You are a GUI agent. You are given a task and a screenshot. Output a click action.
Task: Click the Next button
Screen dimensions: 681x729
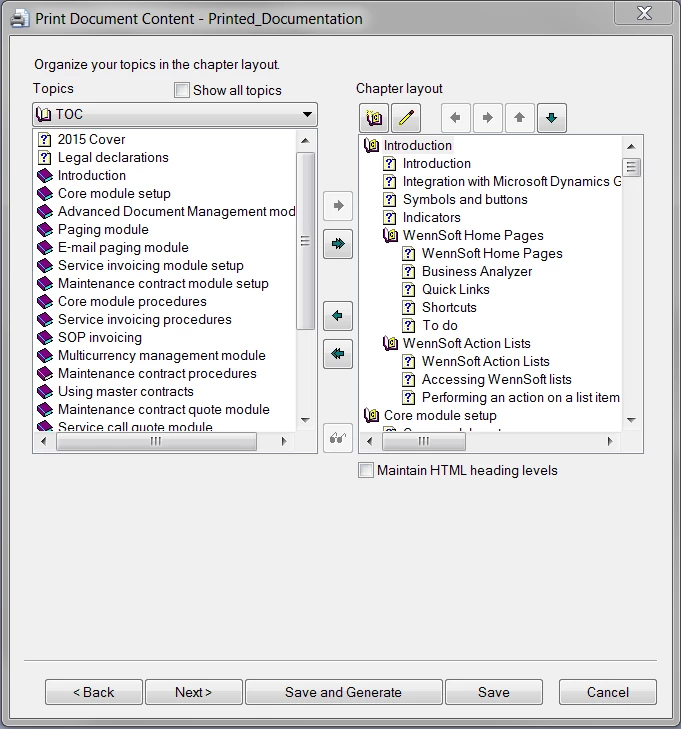(x=194, y=692)
